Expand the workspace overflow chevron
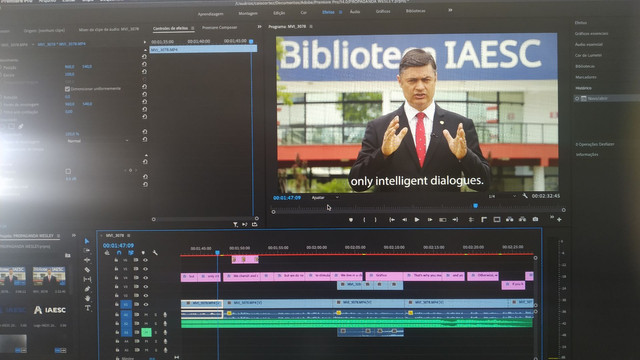640x360 pixels. click(x=450, y=10)
